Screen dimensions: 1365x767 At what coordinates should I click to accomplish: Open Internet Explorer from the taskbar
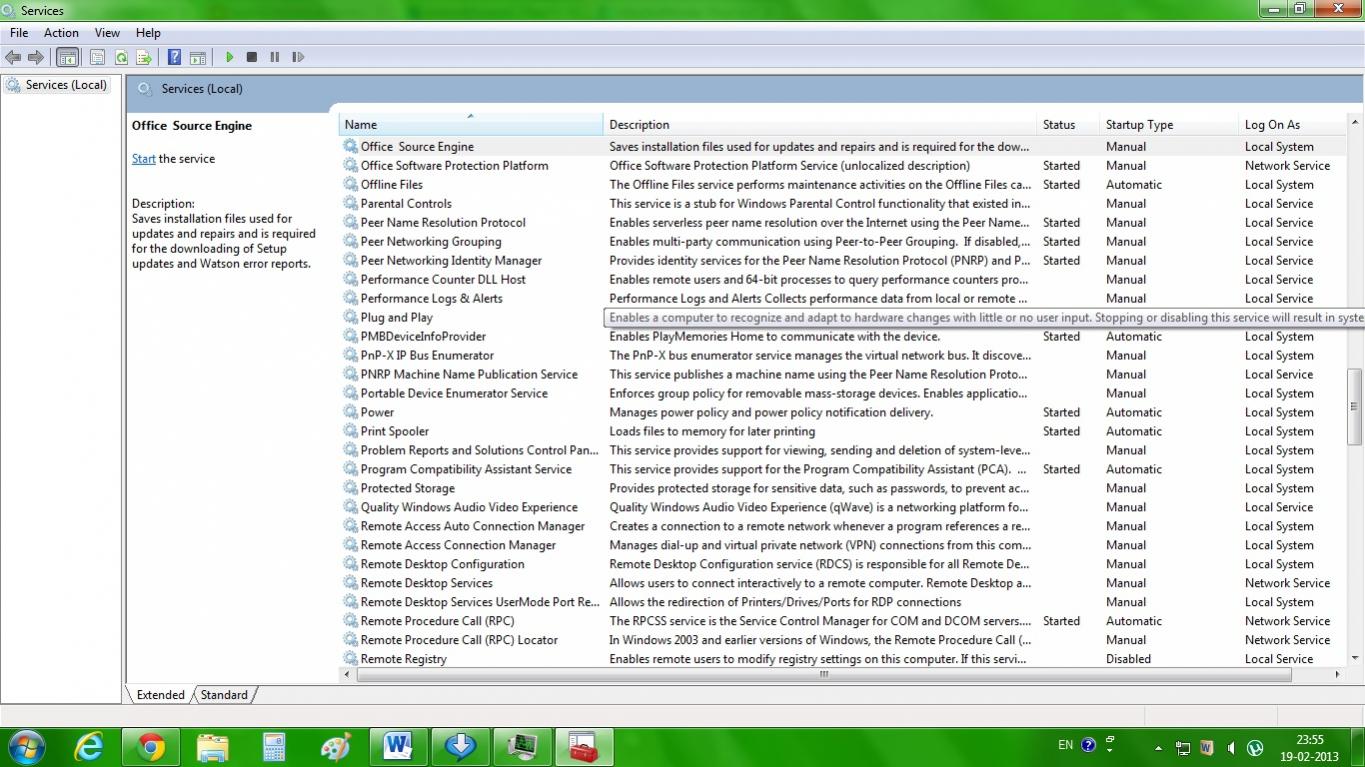pyautogui.click(x=89, y=747)
